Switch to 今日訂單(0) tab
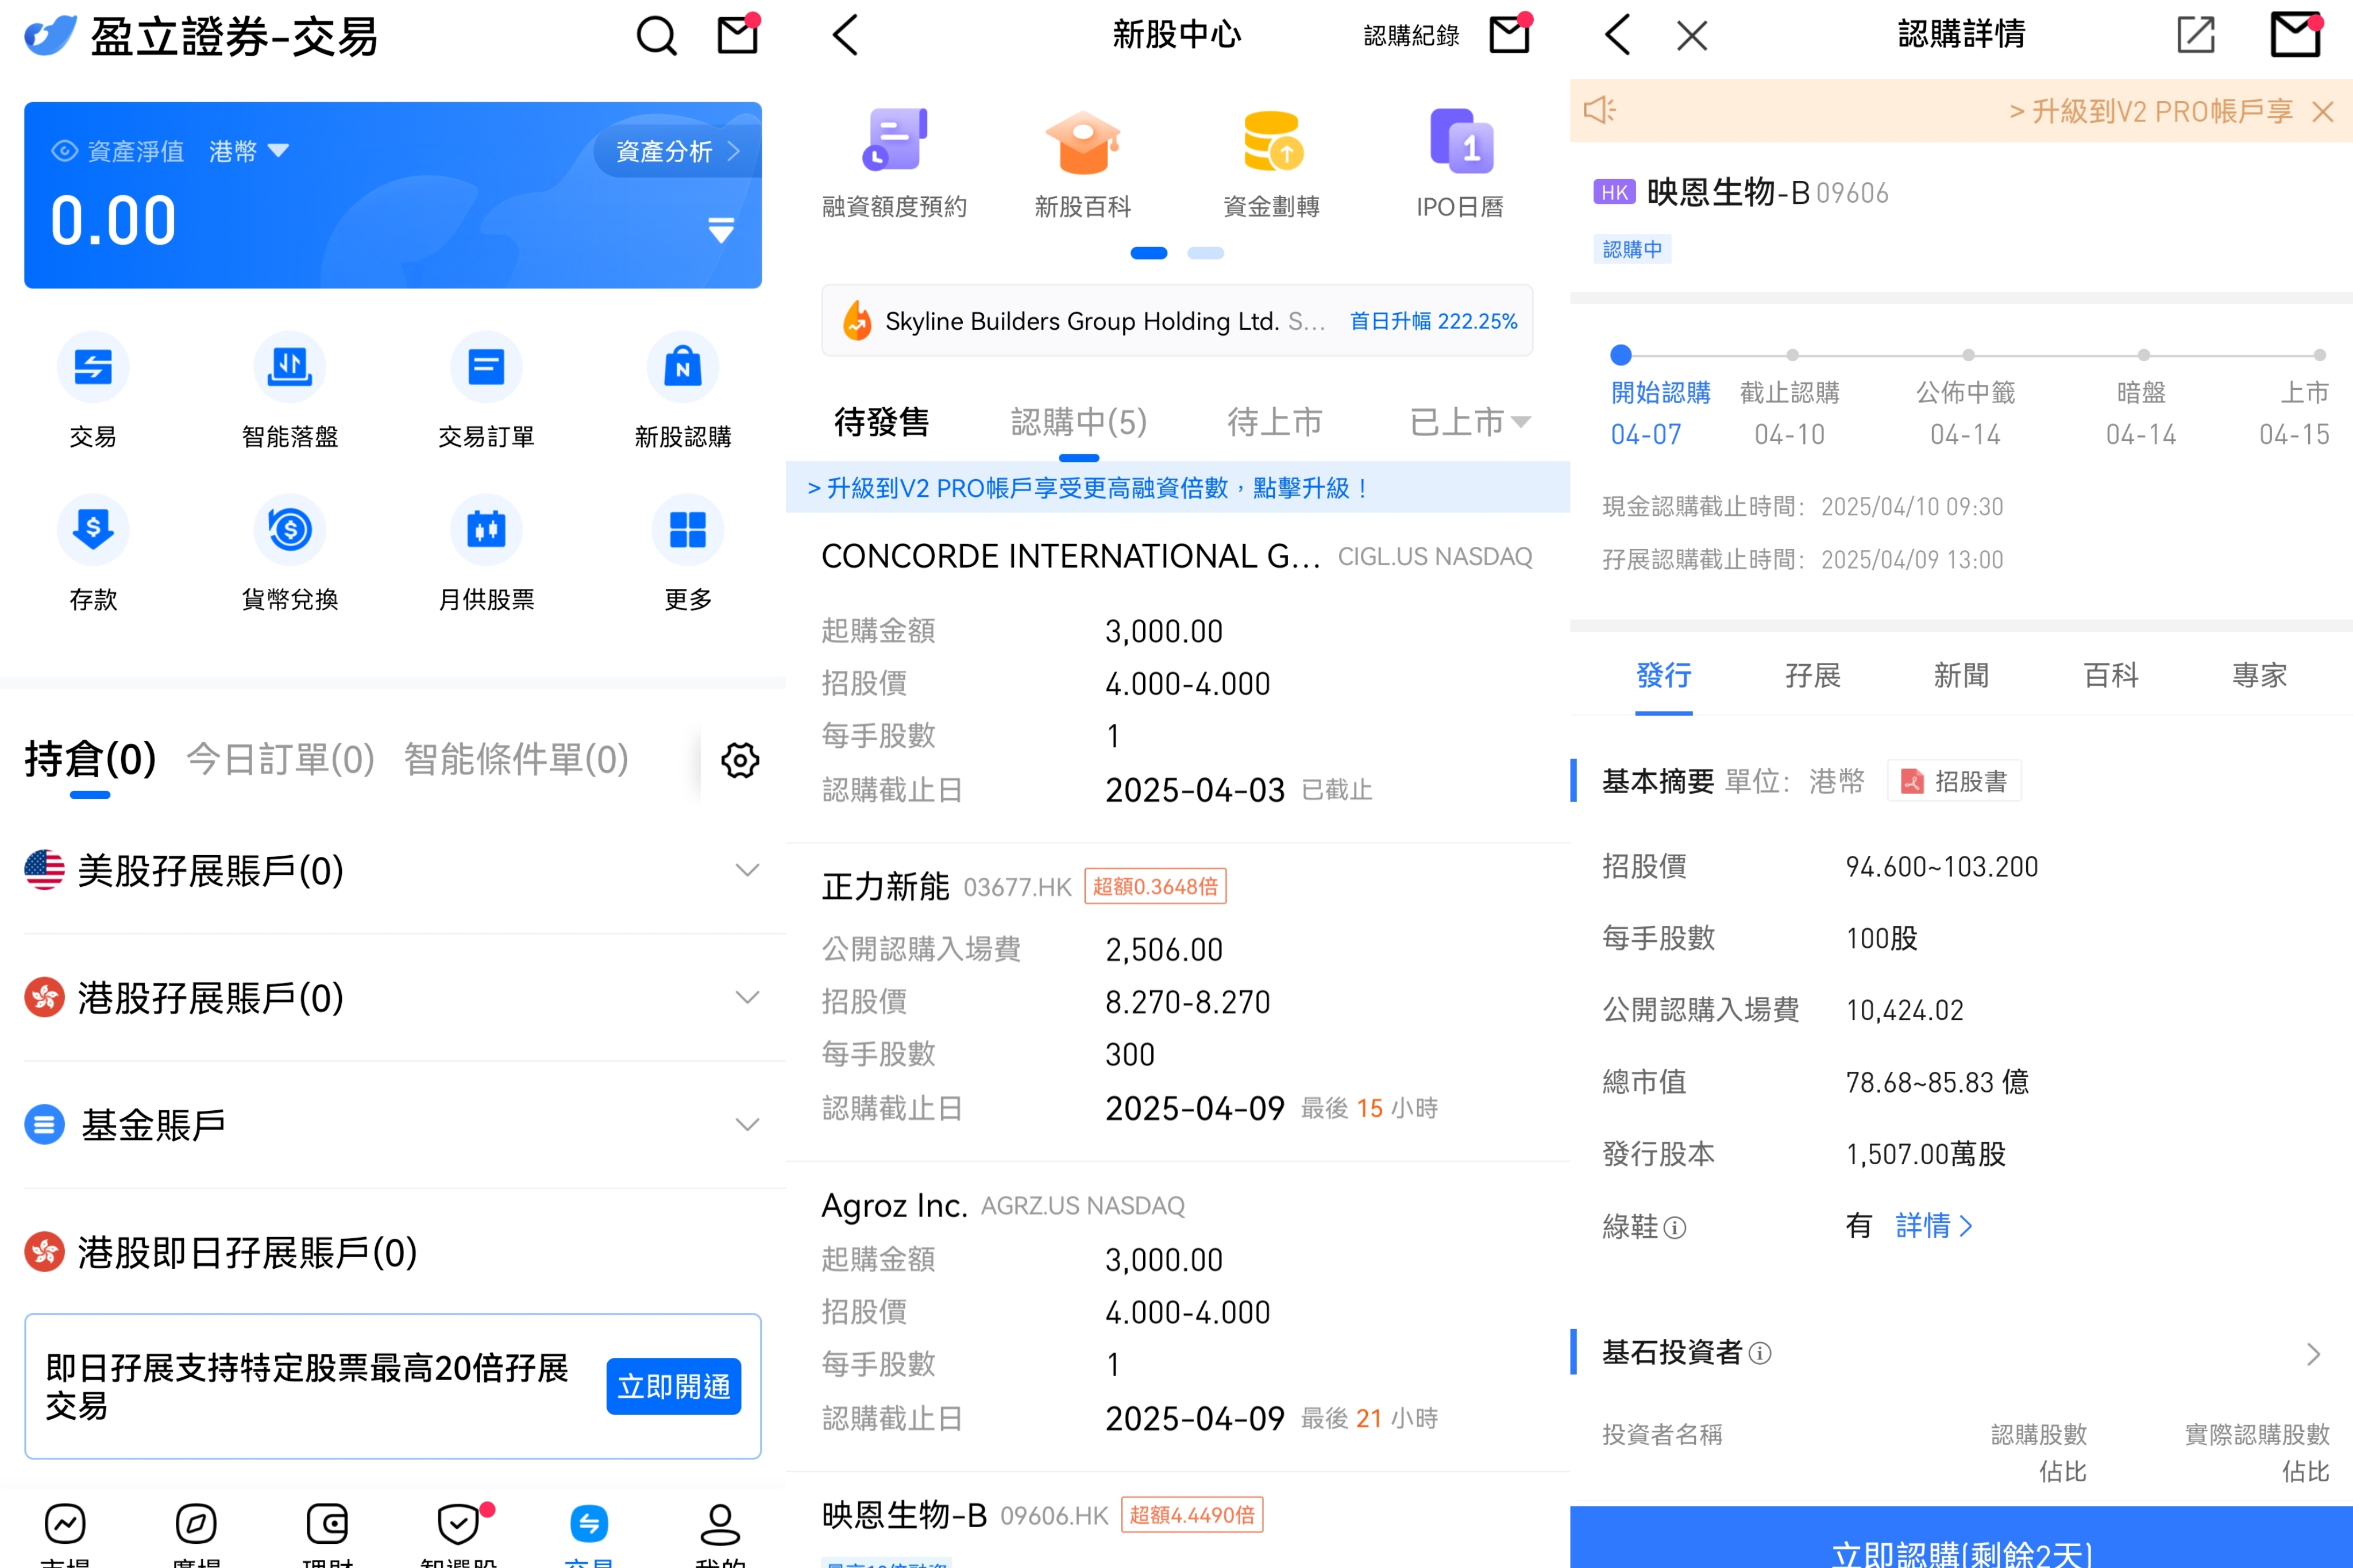The width and height of the screenshot is (2353, 1568). click(281, 760)
